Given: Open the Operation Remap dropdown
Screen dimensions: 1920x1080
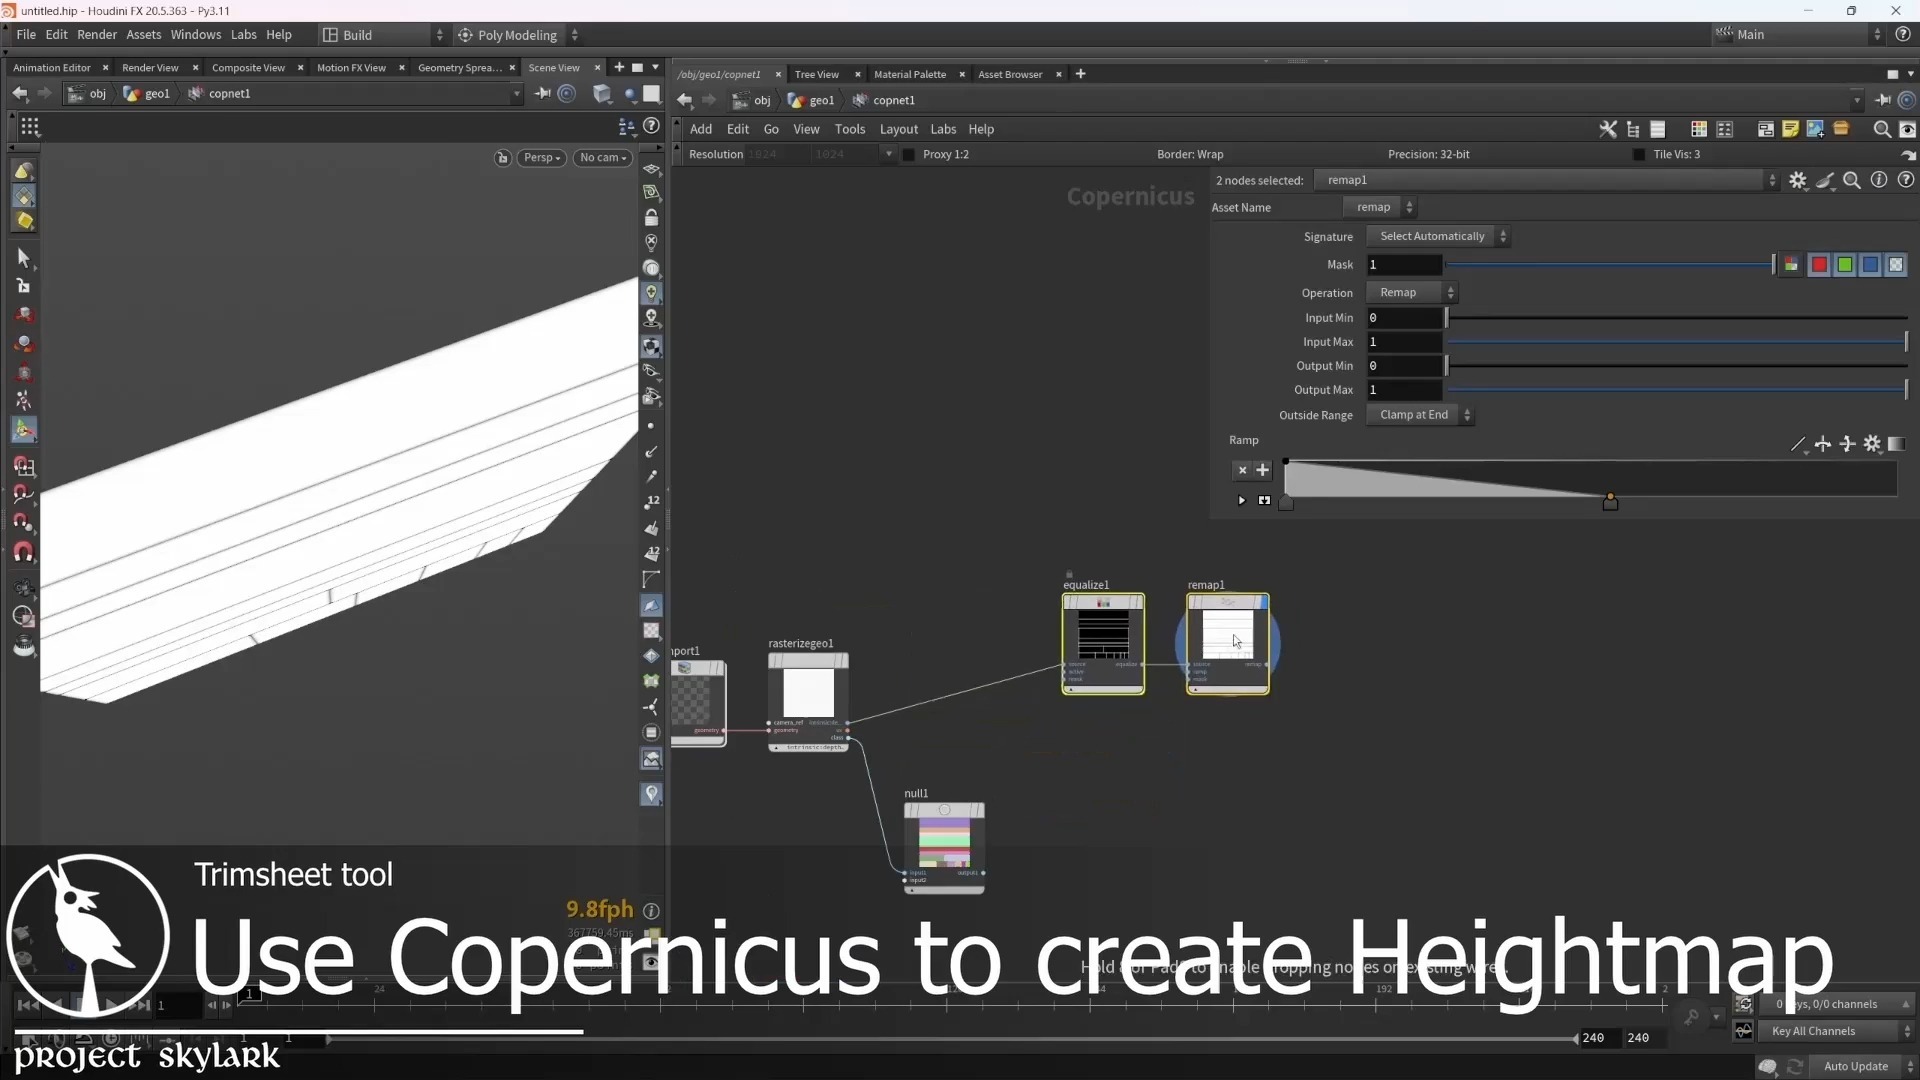Looking at the screenshot, I should coord(1412,293).
